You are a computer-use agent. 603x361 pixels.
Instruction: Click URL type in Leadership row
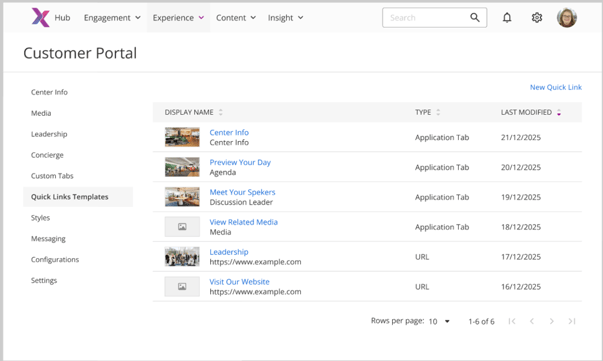click(x=422, y=257)
